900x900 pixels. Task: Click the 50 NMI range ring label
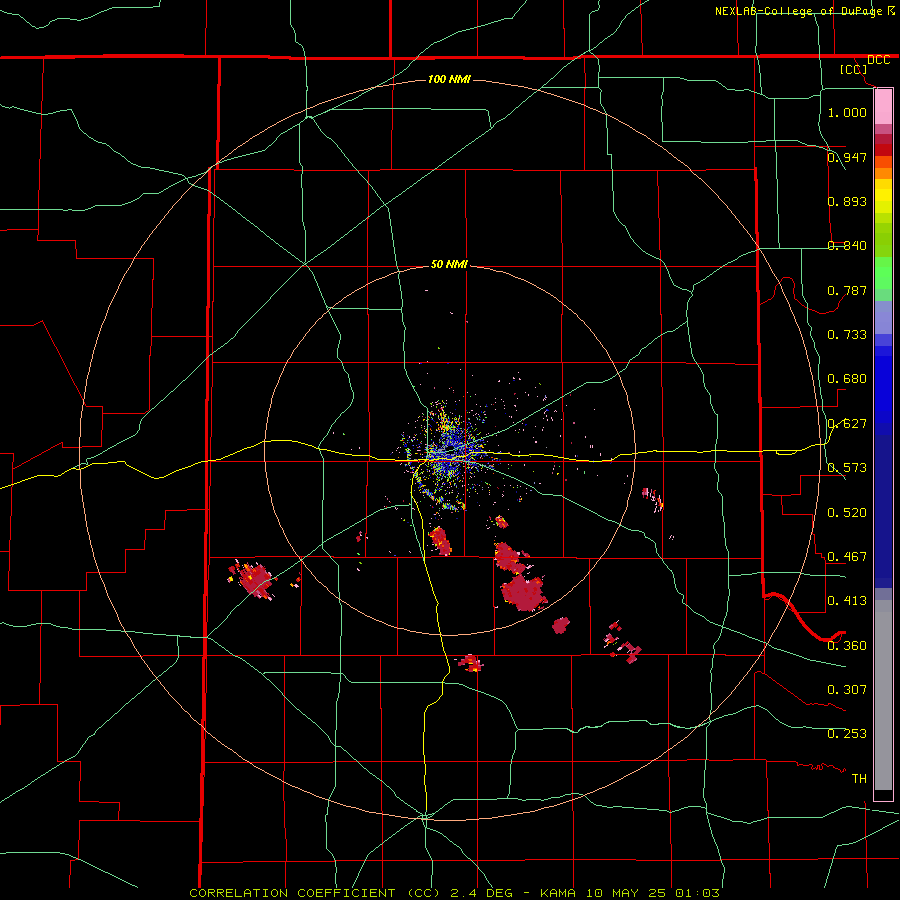(449, 265)
